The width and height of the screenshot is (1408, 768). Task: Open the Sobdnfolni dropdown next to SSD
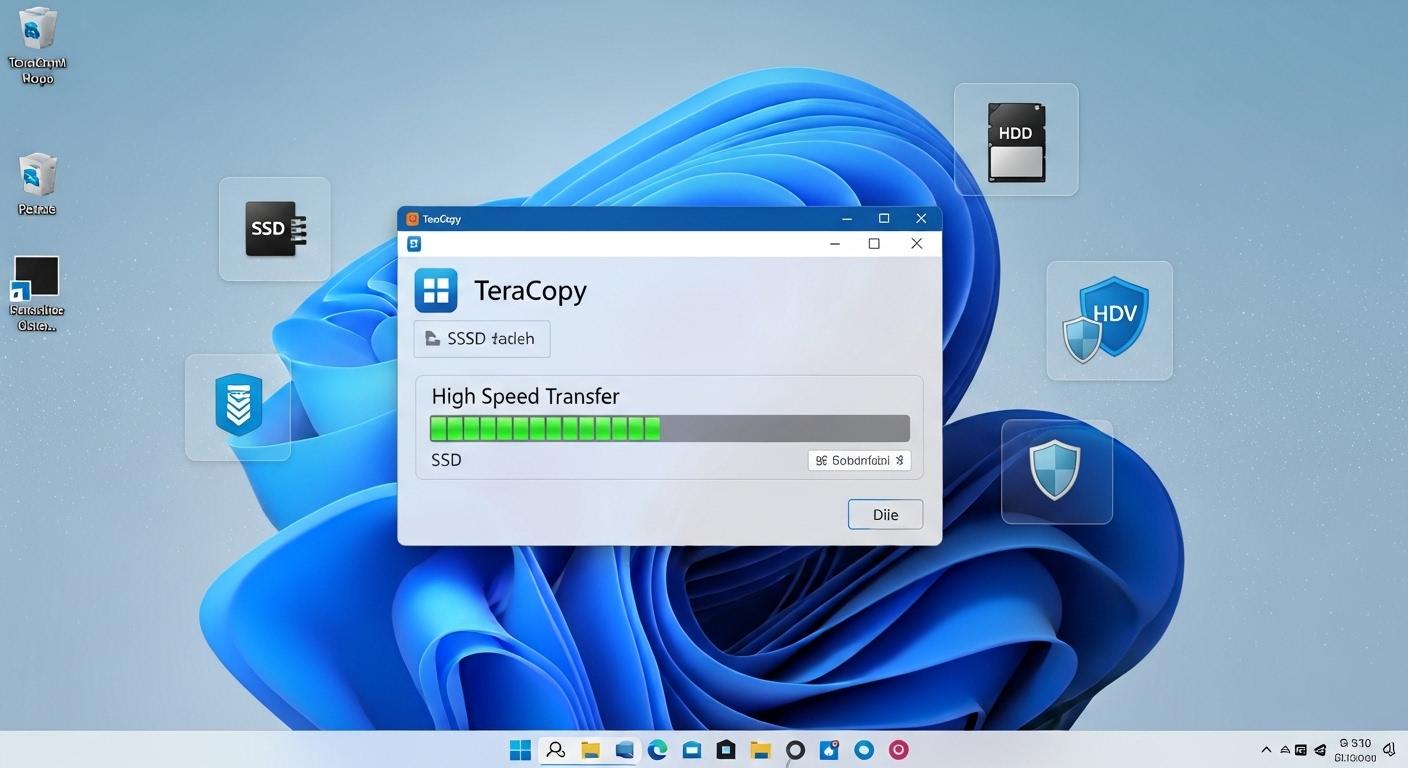click(x=858, y=460)
